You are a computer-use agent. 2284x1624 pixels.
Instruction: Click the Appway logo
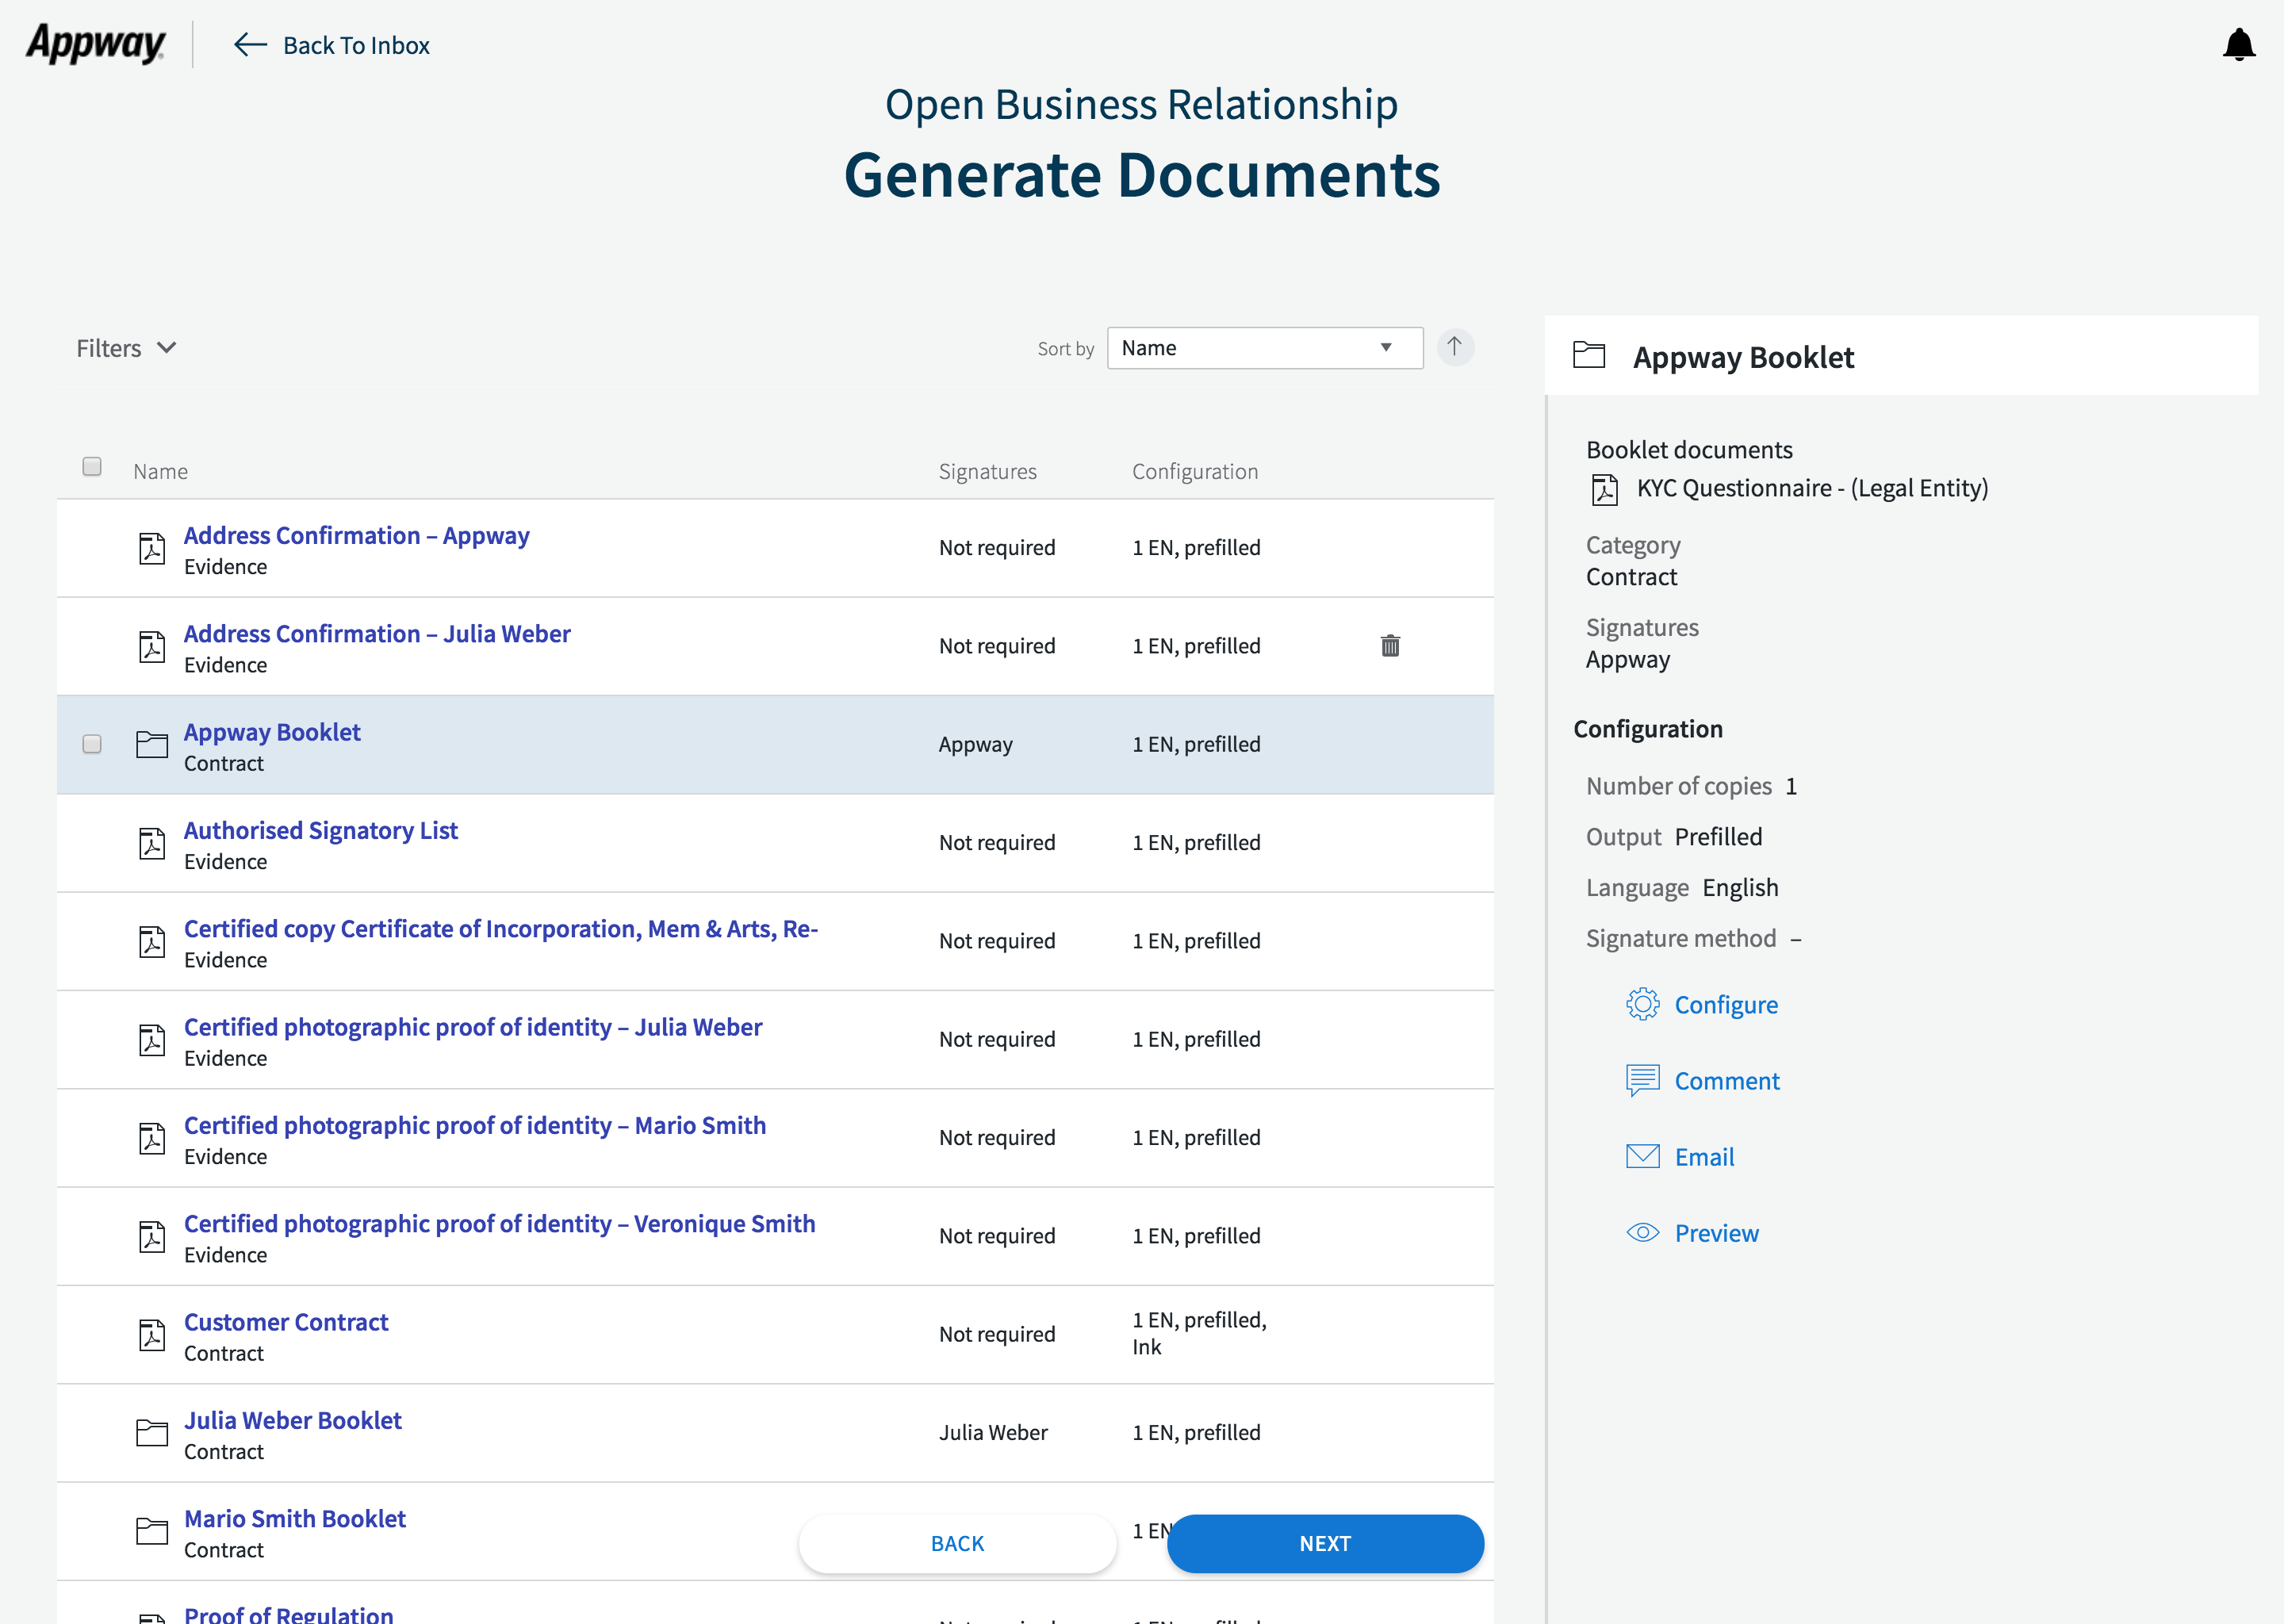tap(95, 44)
